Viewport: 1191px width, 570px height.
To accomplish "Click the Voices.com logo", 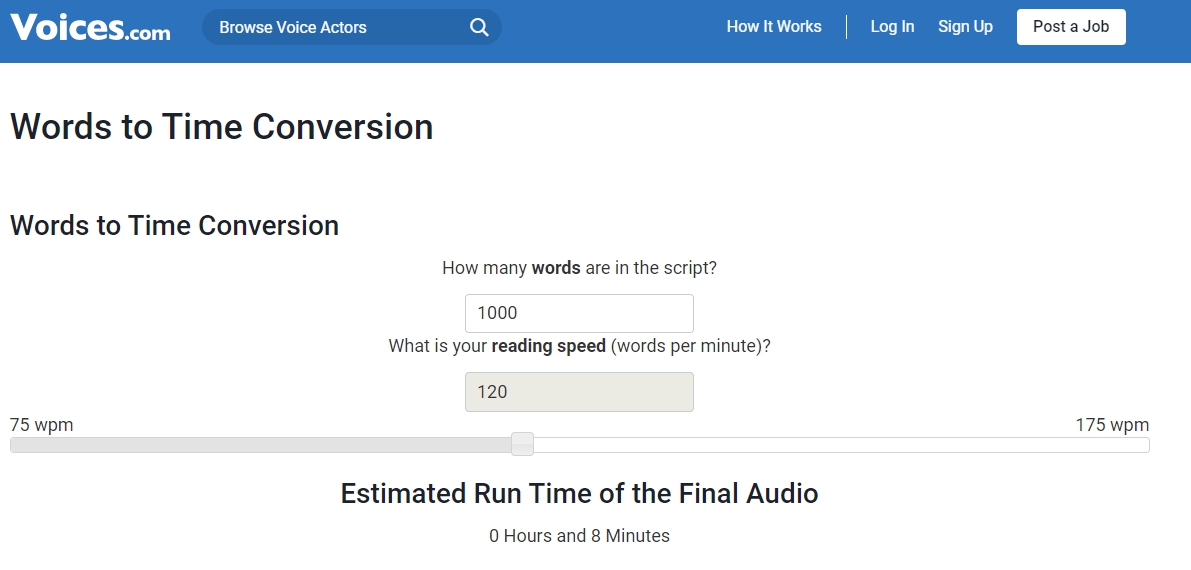I will coord(90,27).
